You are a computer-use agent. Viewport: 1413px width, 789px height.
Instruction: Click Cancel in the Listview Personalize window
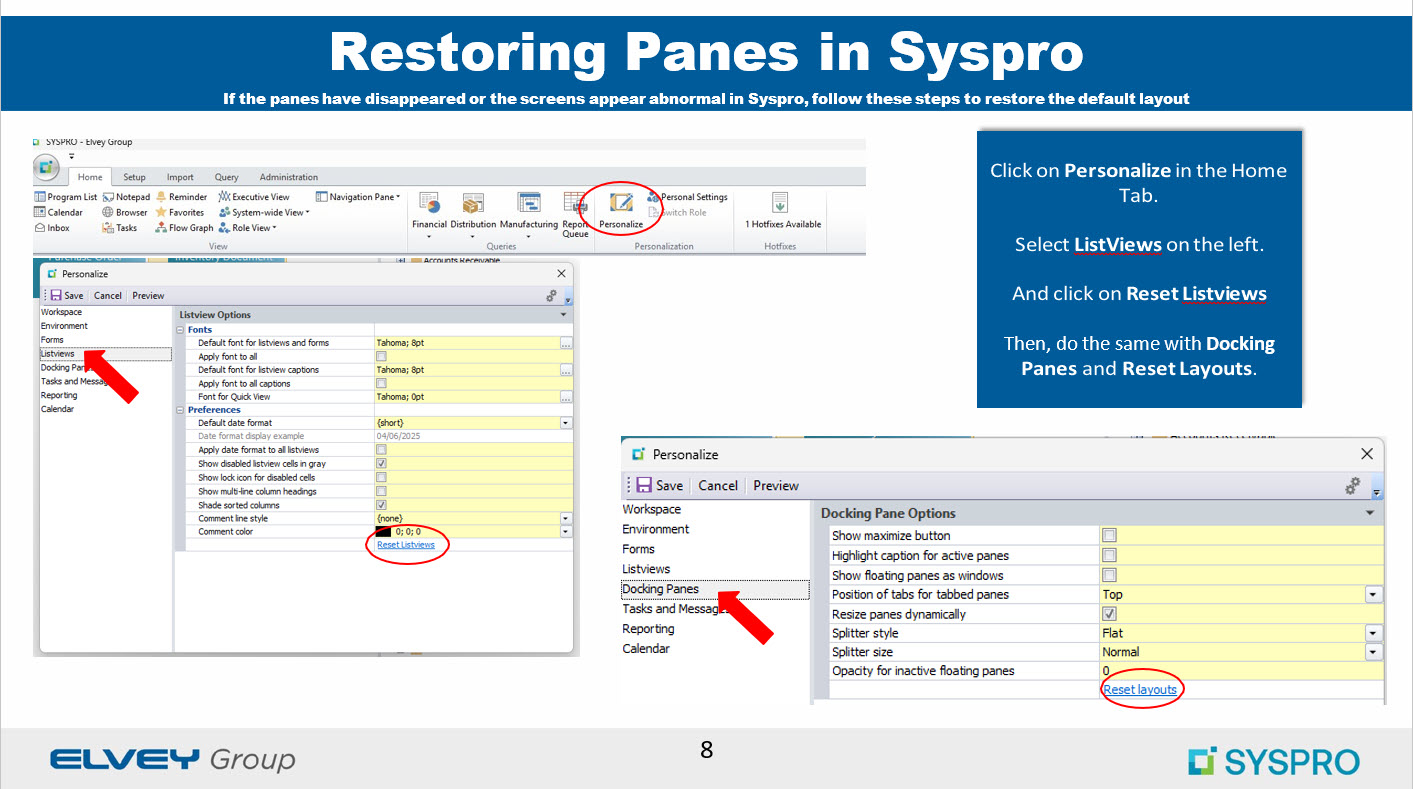(108, 296)
